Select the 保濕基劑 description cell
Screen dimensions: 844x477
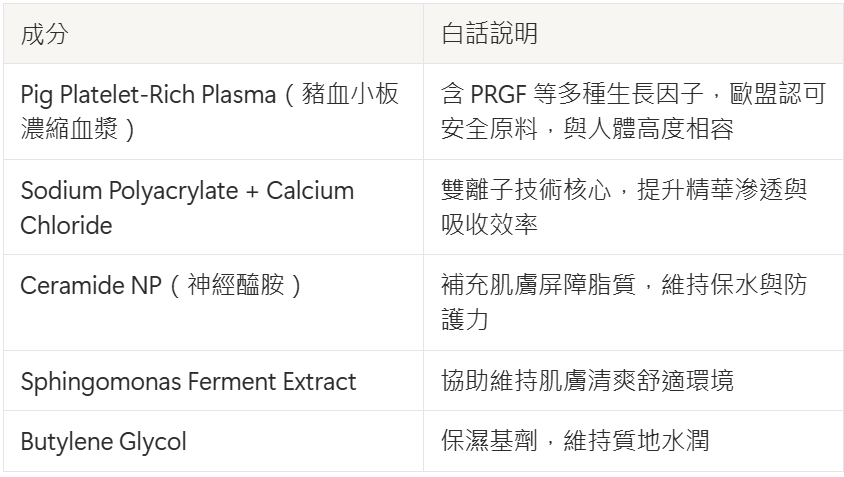pos(575,441)
